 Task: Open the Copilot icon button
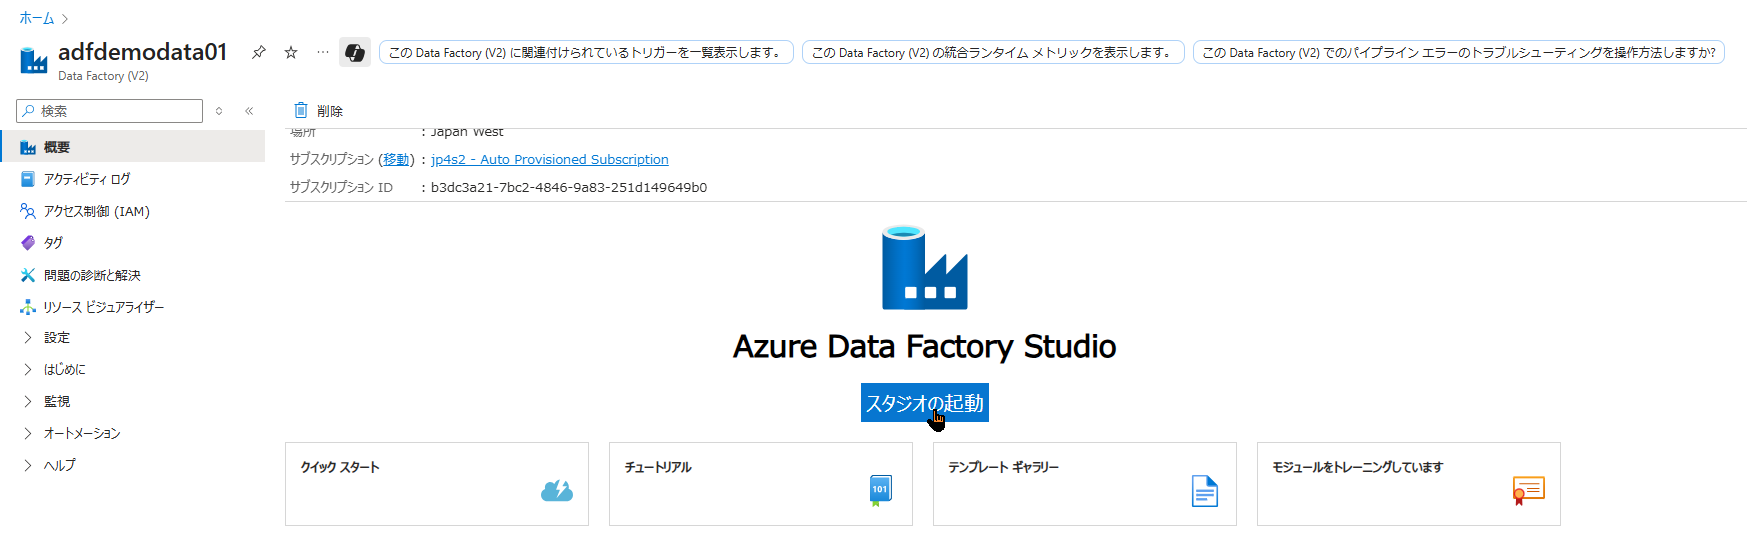(x=355, y=52)
